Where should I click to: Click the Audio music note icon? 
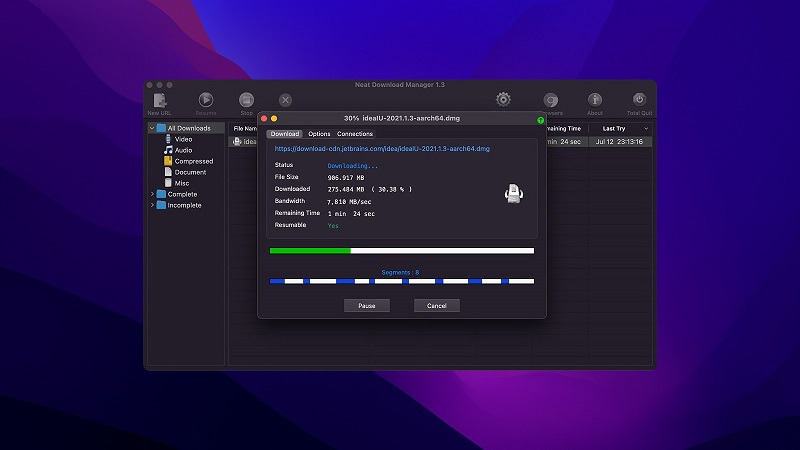coord(168,150)
